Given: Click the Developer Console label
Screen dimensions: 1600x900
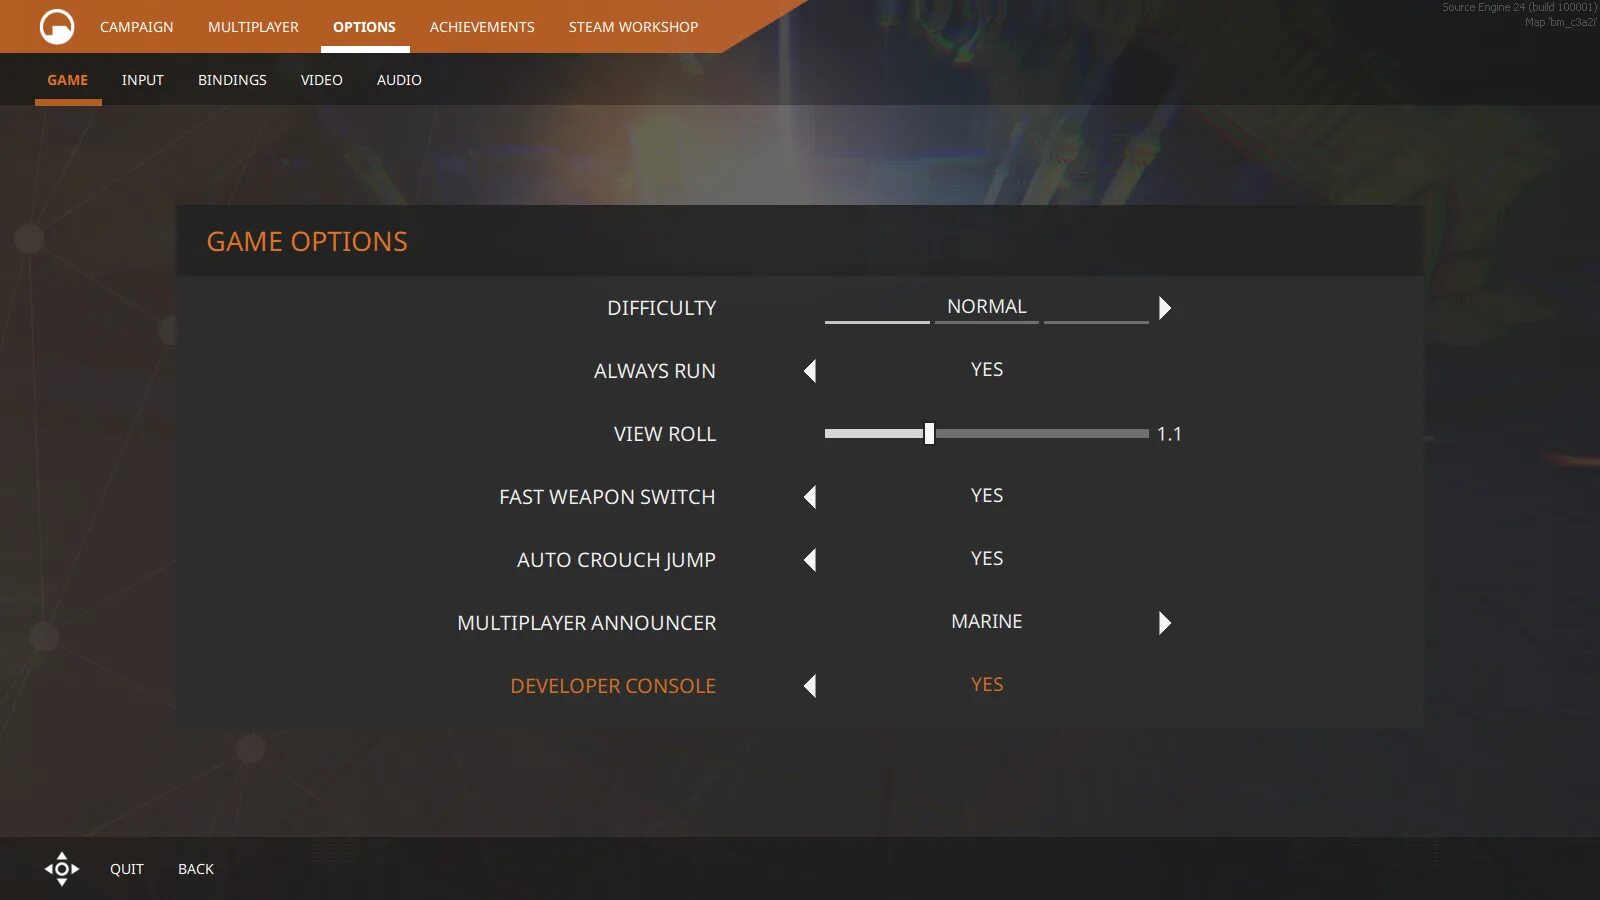Looking at the screenshot, I should point(613,686).
